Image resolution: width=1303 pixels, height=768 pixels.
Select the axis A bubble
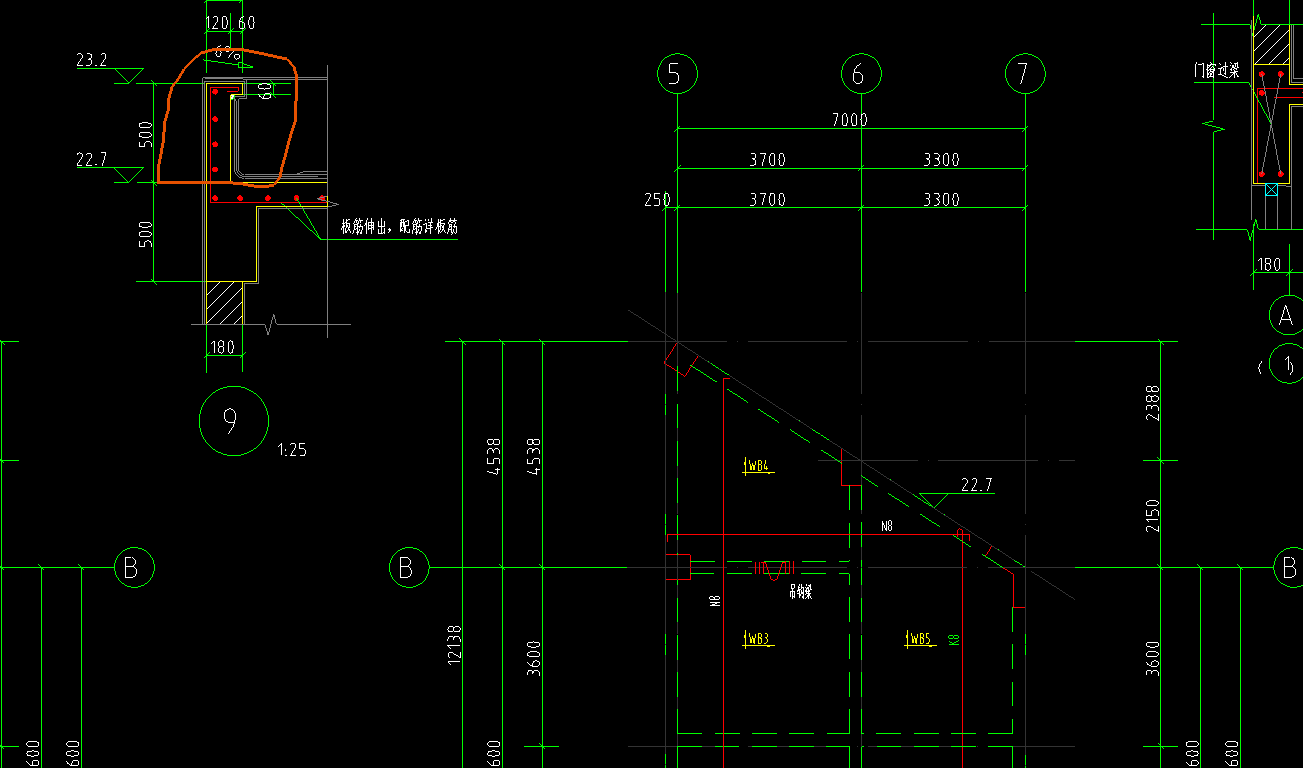point(1286,316)
